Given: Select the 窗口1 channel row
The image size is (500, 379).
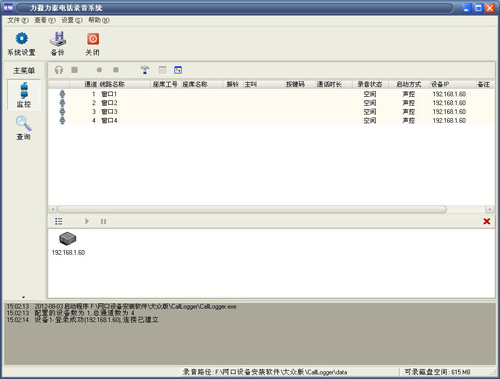Looking at the screenshot, I should point(271,94).
